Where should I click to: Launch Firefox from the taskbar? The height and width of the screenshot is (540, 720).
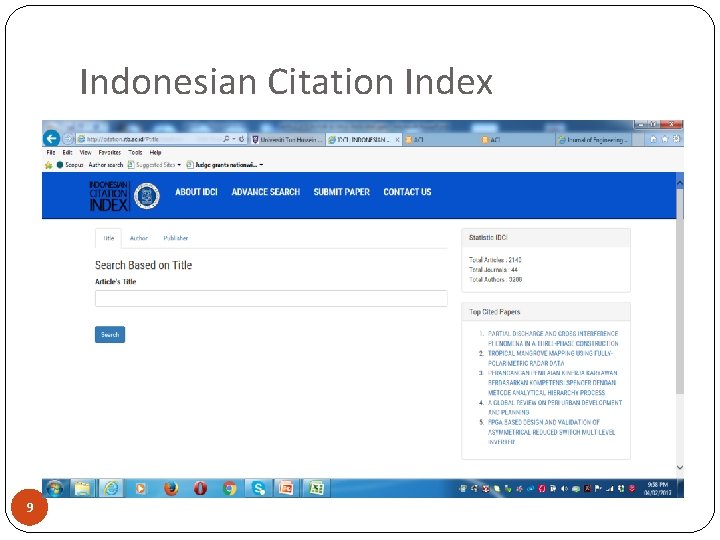point(171,488)
